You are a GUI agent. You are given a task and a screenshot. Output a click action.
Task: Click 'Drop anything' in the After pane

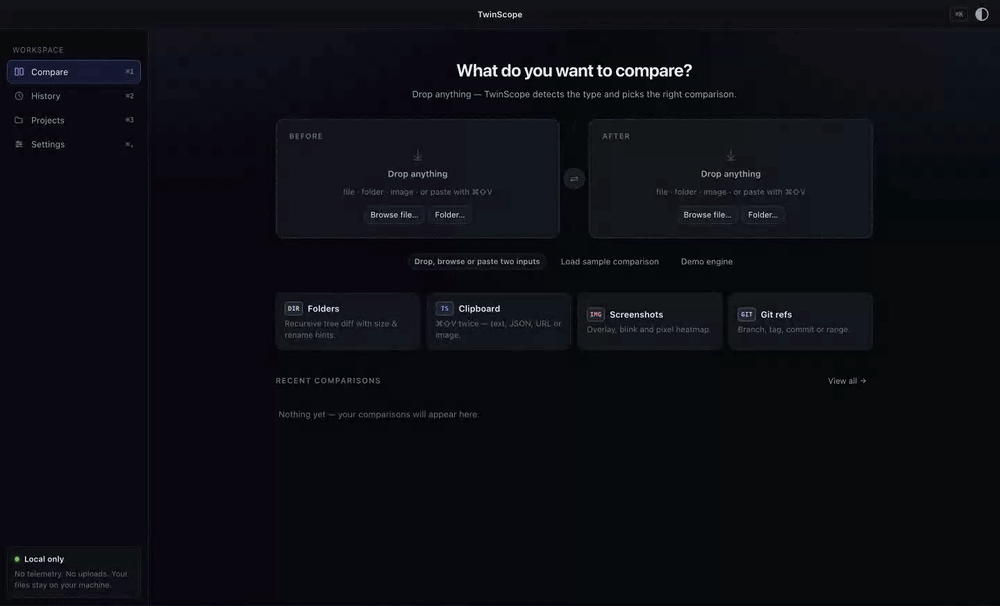(x=731, y=174)
